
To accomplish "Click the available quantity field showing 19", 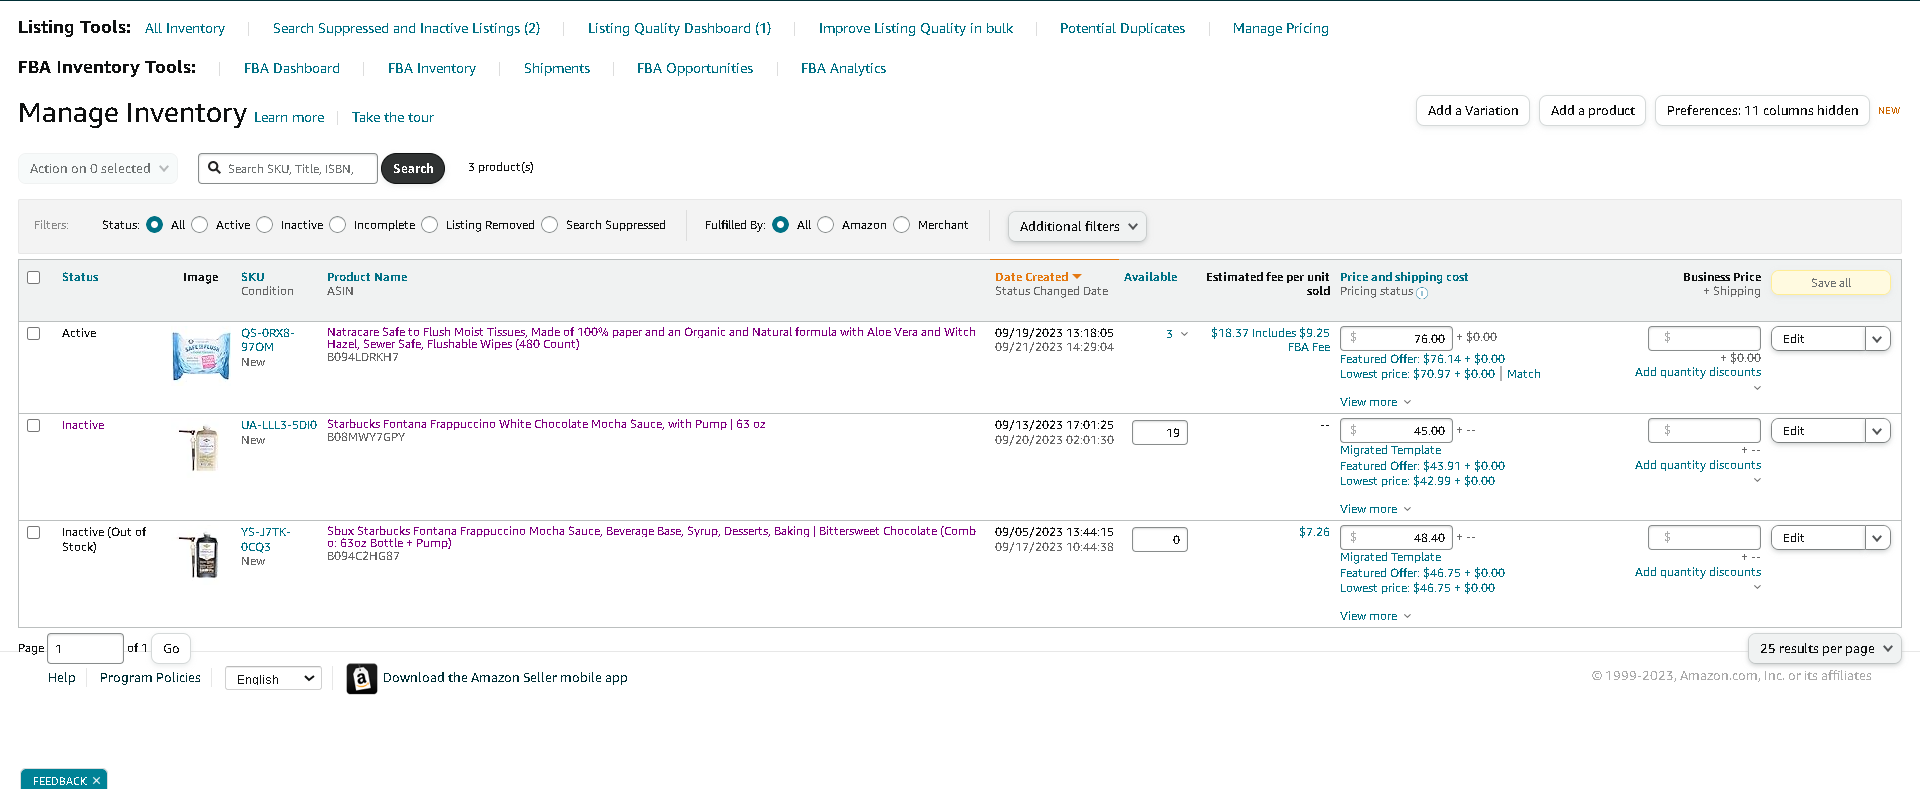I will pos(1160,433).
